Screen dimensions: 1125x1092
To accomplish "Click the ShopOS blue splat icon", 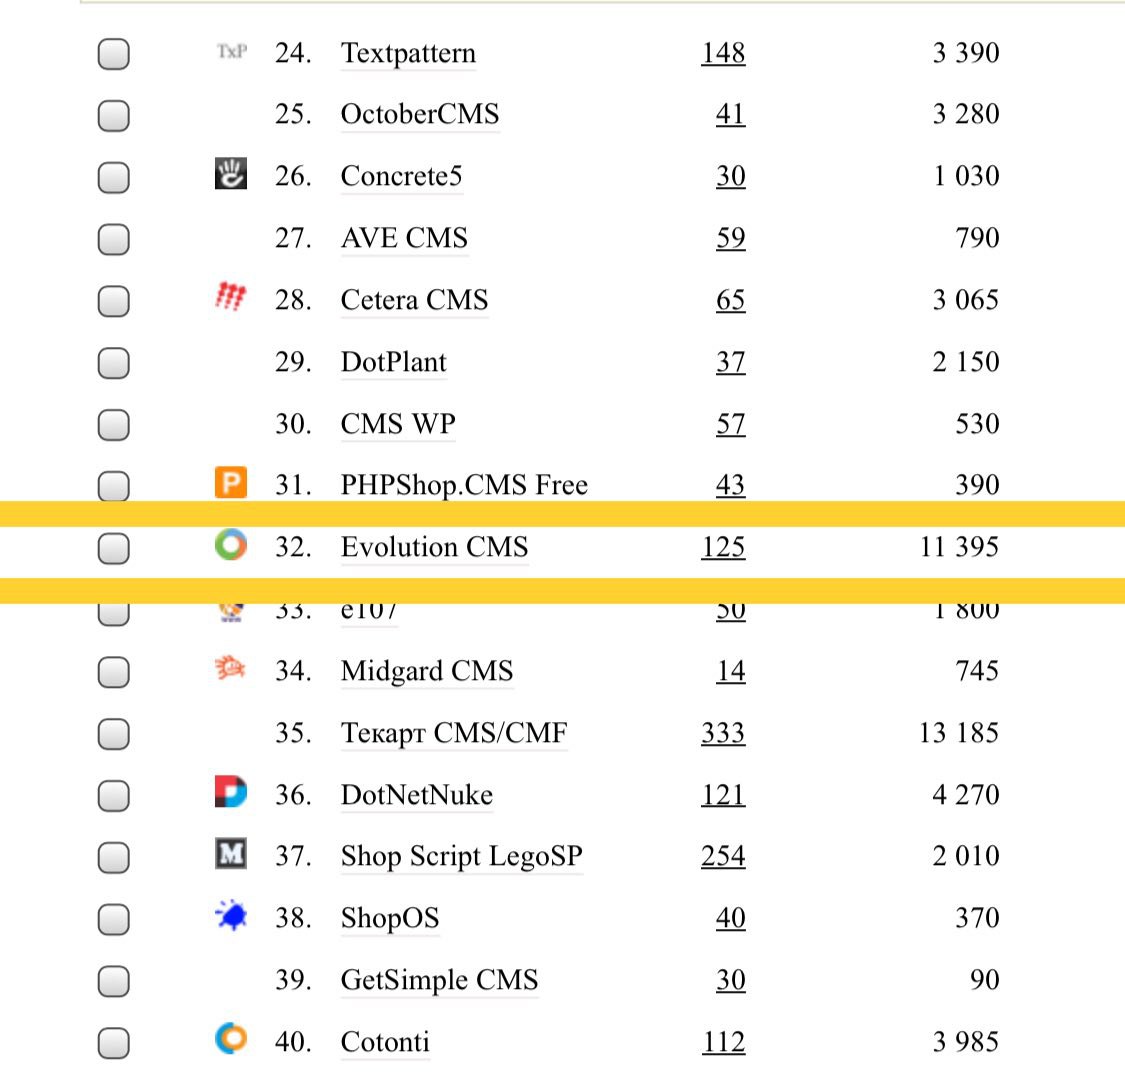I will [x=231, y=916].
